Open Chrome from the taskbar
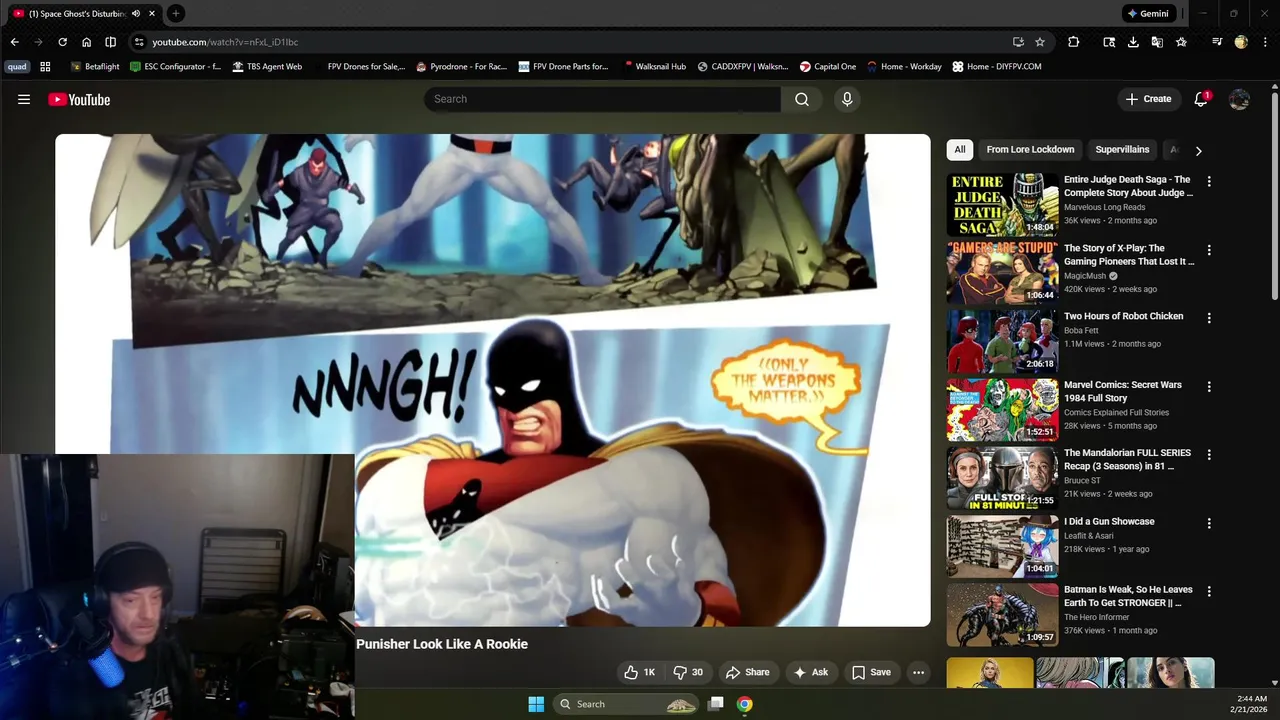 click(x=744, y=704)
